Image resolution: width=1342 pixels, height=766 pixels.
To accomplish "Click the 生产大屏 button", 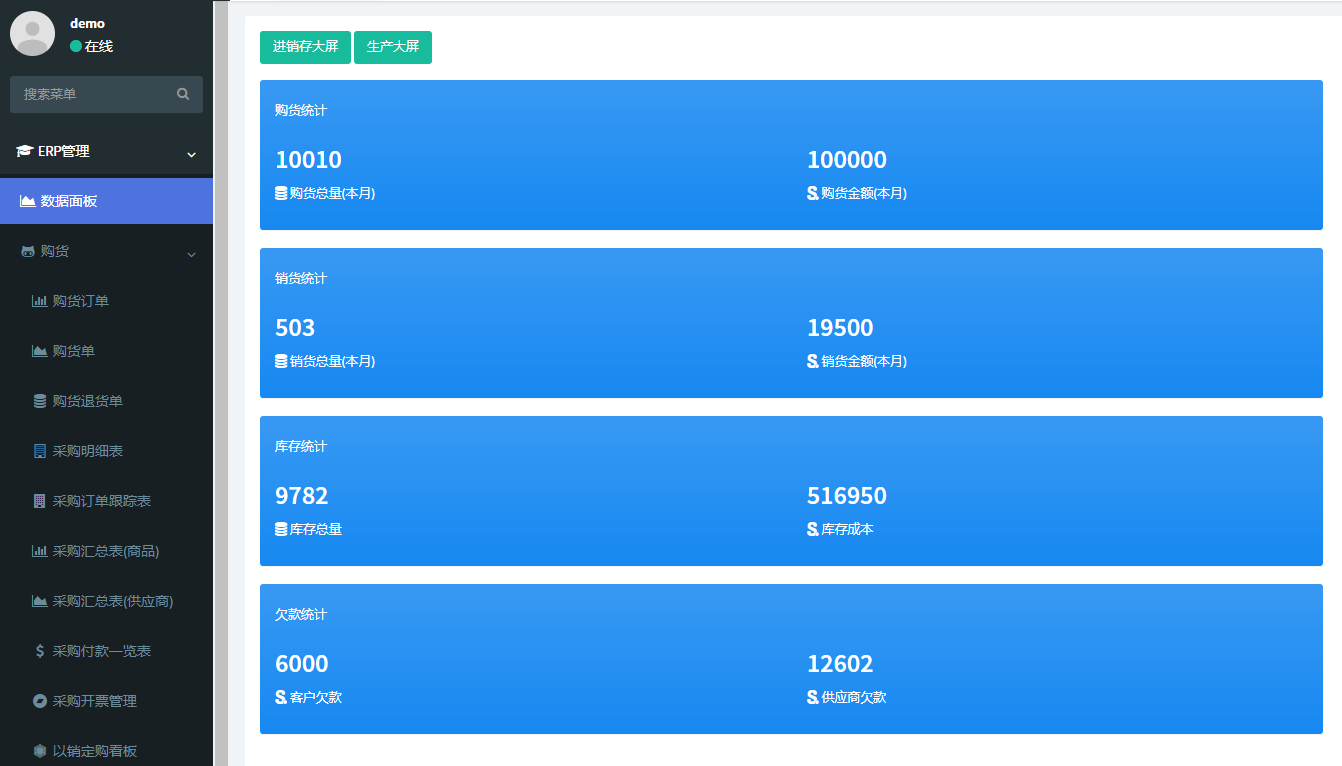I will pyautogui.click(x=392, y=47).
